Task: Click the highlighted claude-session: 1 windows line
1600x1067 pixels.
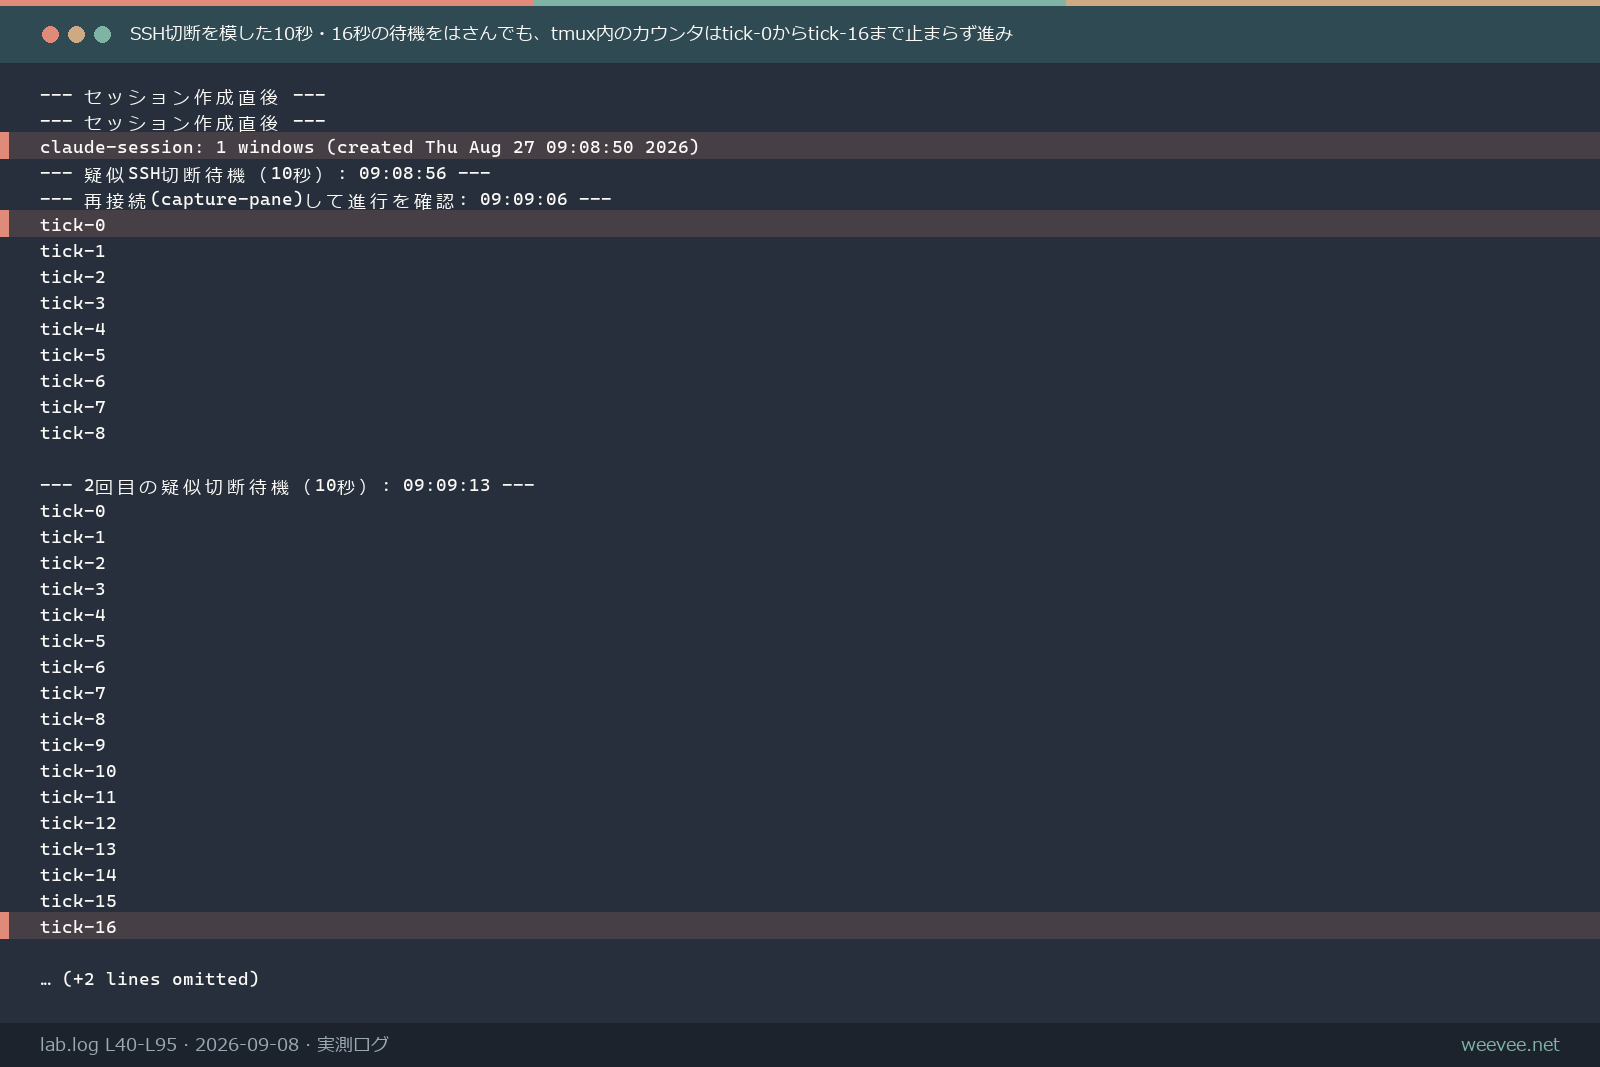Action: pos(800,146)
